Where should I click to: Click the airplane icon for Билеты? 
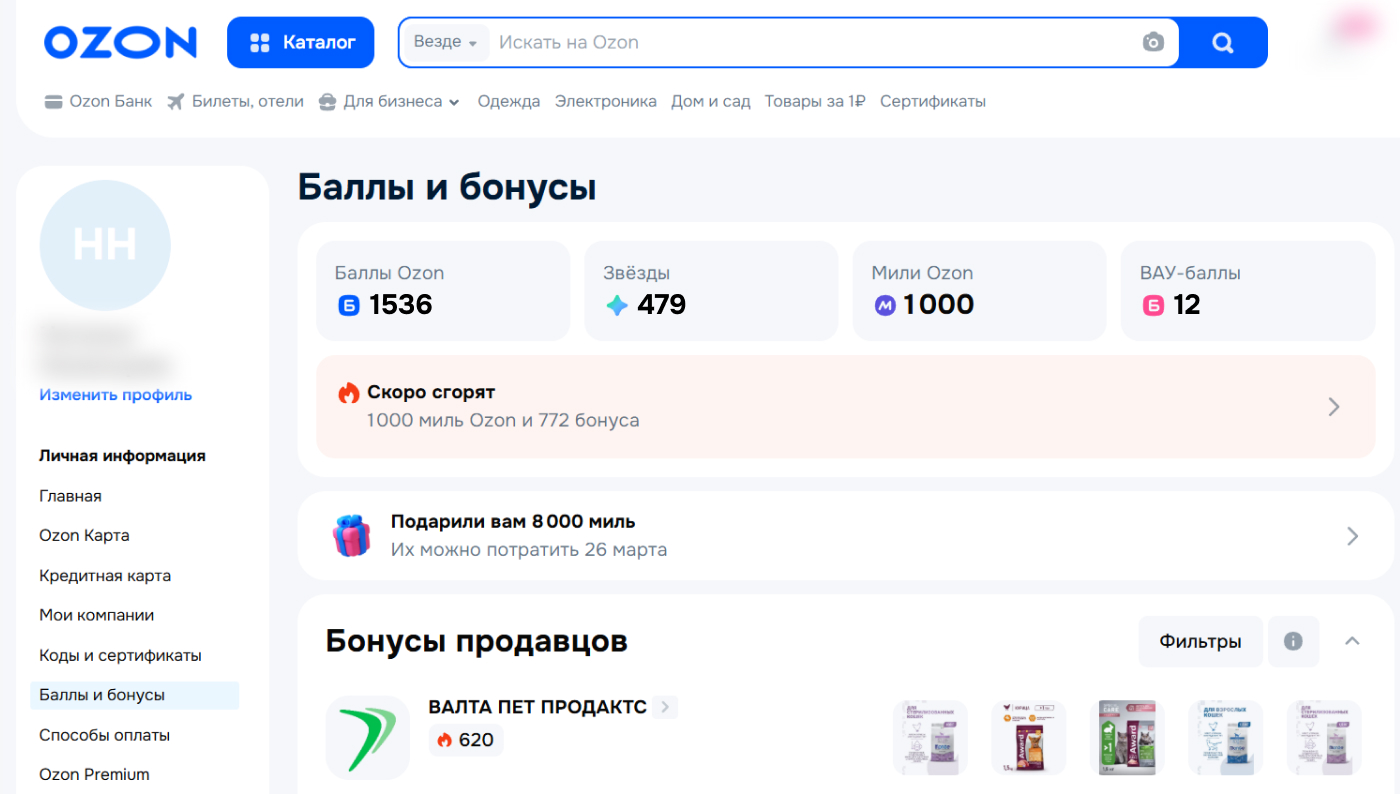click(x=176, y=101)
